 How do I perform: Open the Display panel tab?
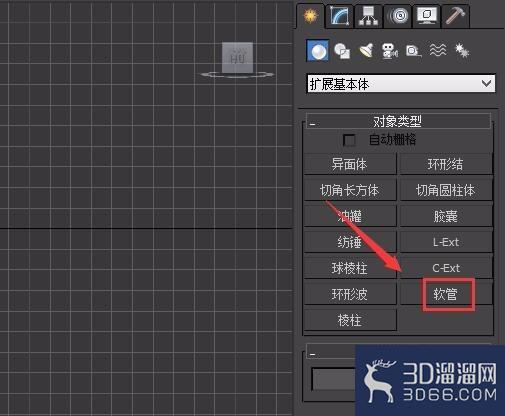click(x=427, y=16)
